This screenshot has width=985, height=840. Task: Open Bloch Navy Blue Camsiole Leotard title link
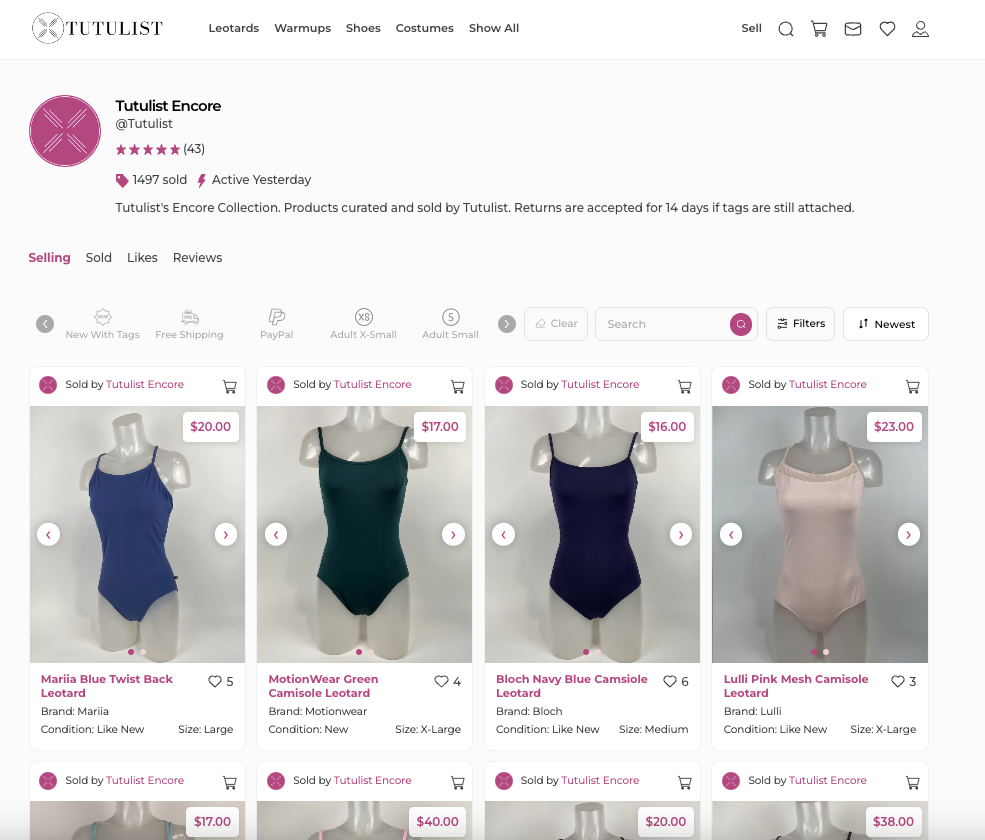572,686
